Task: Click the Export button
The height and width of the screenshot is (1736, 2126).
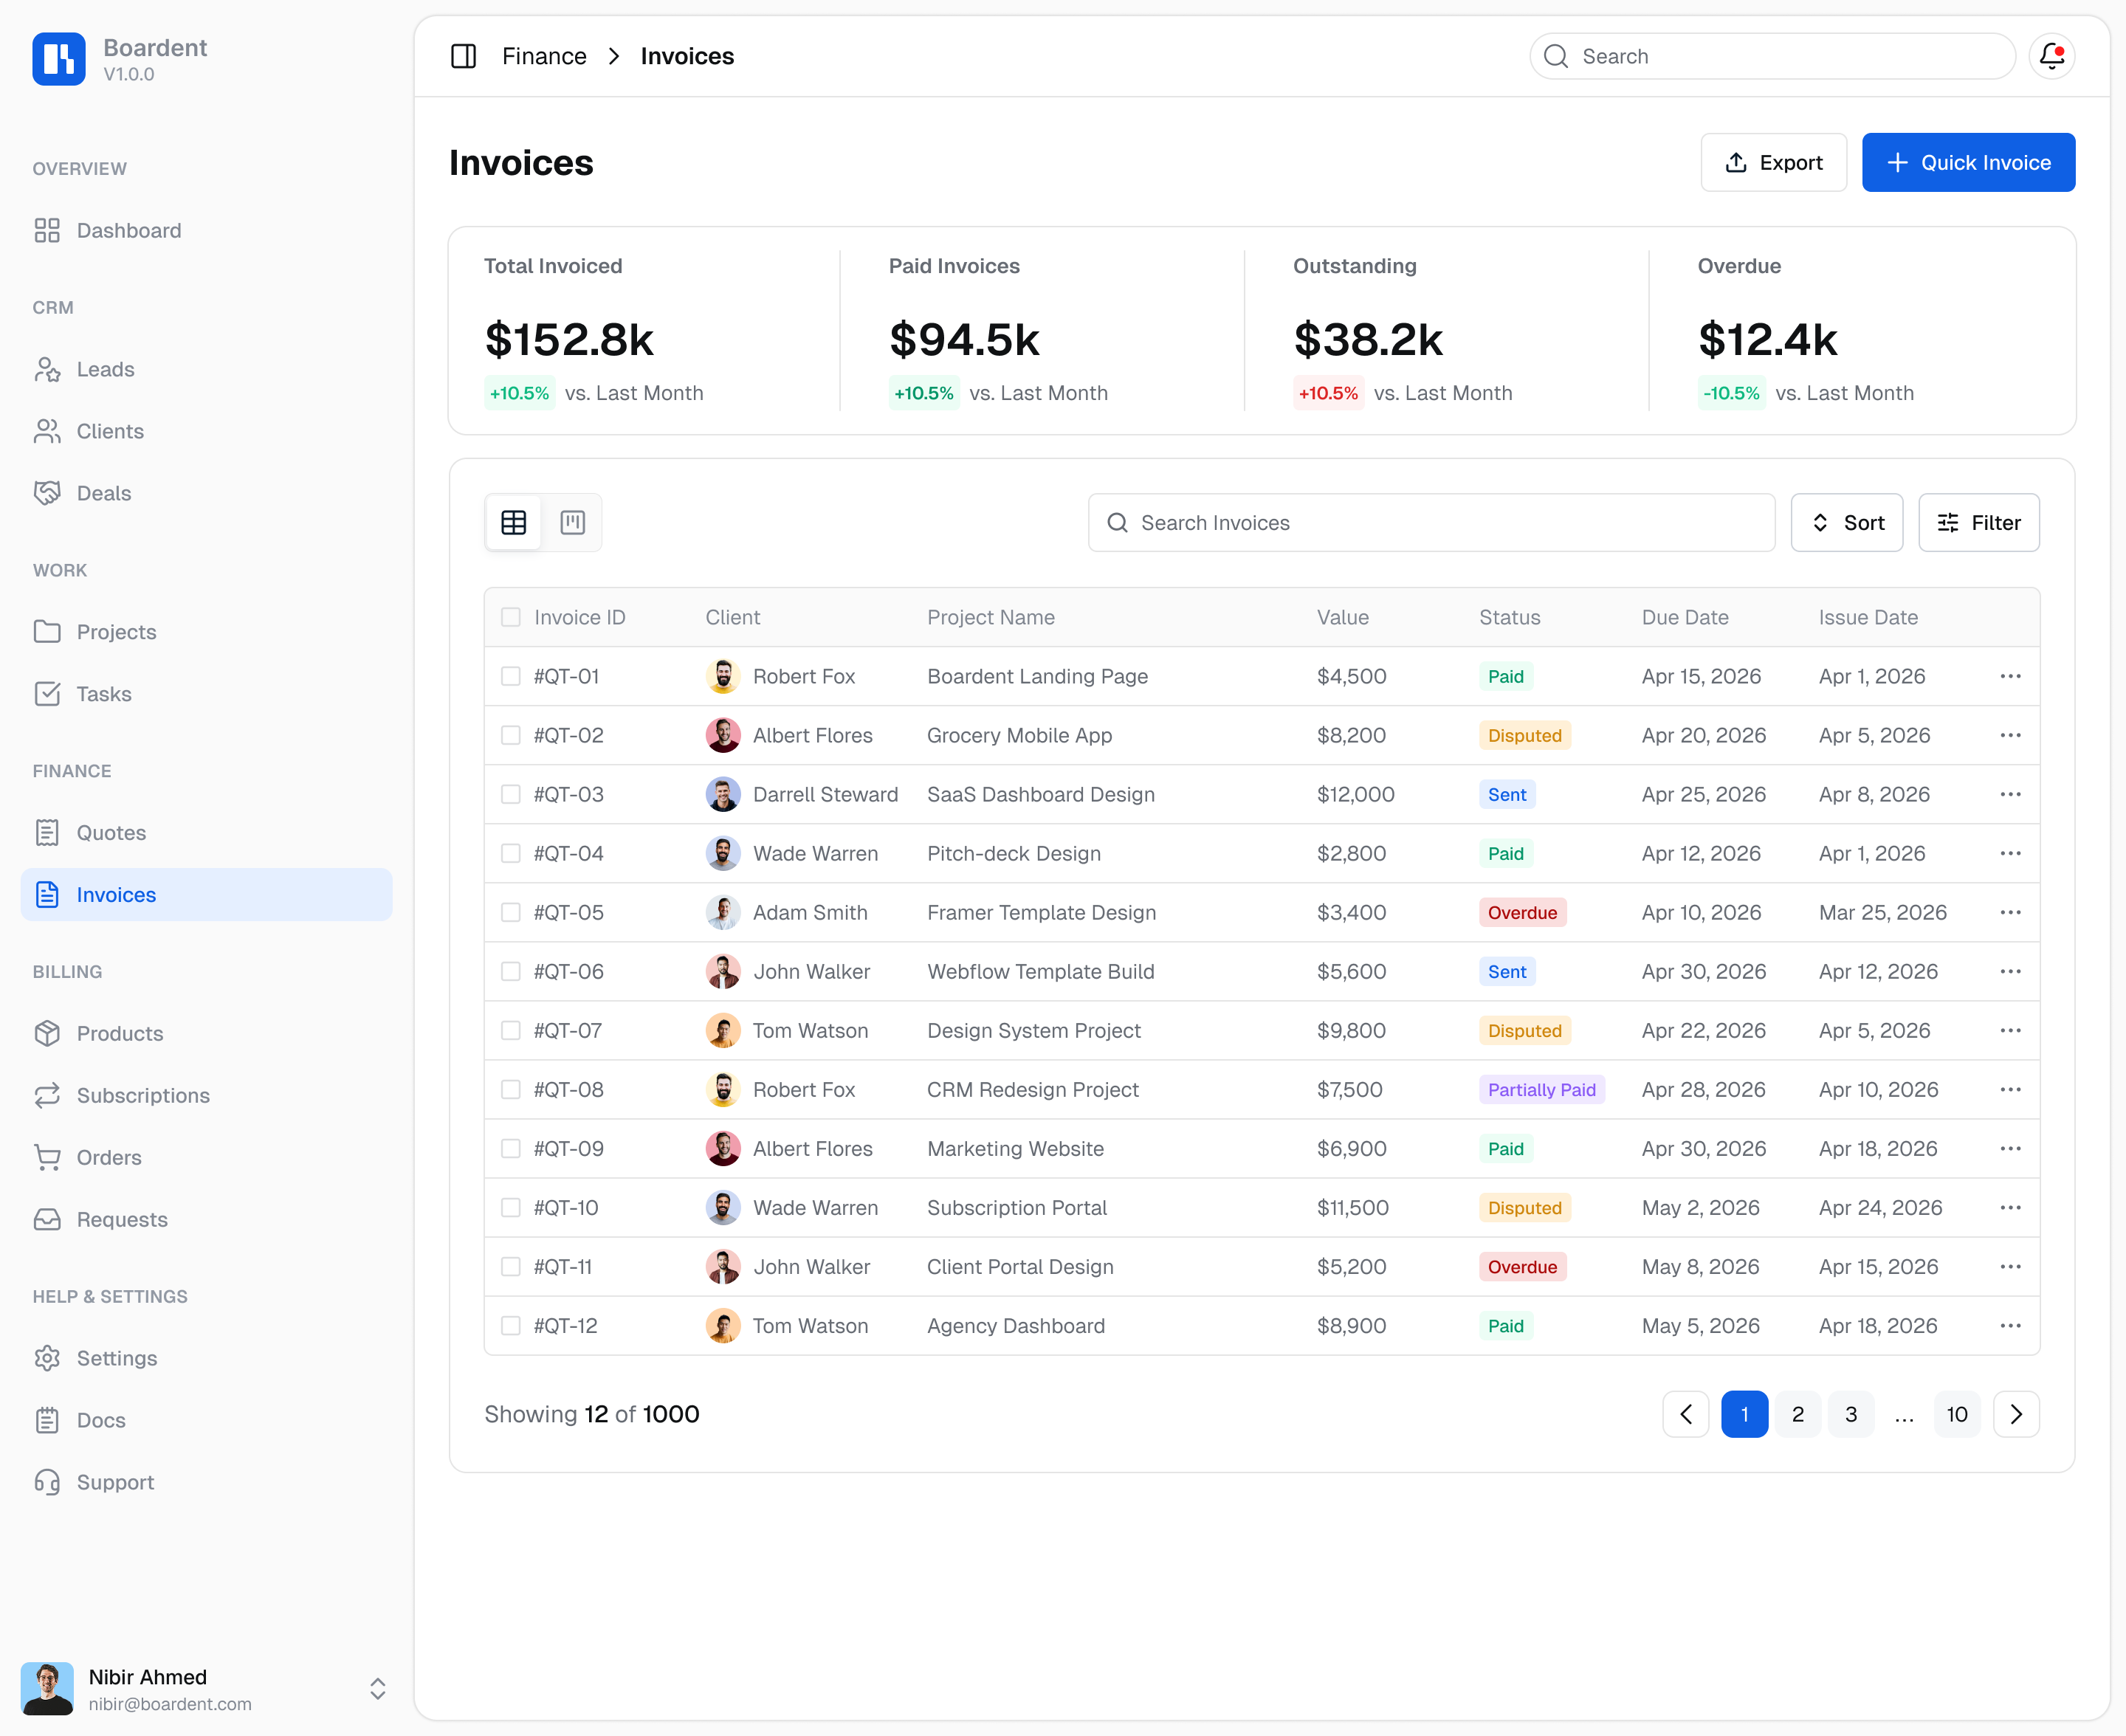Action: pos(1773,162)
